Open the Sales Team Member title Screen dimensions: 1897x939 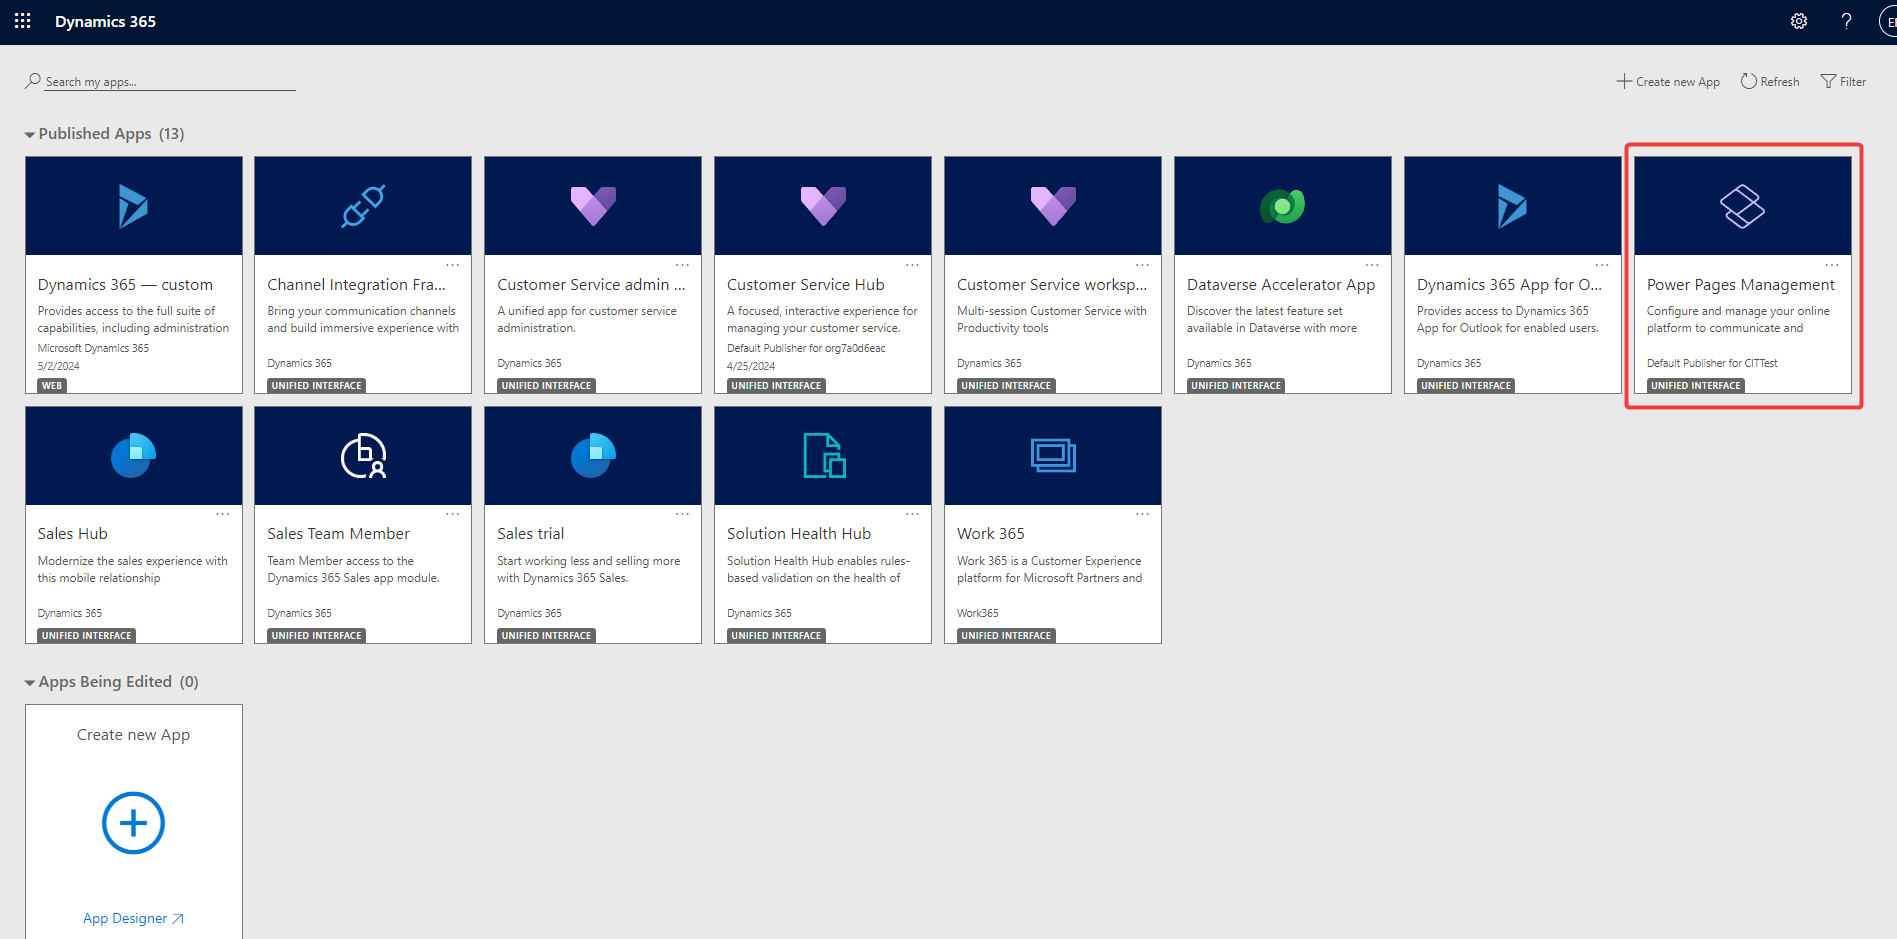[x=338, y=534]
